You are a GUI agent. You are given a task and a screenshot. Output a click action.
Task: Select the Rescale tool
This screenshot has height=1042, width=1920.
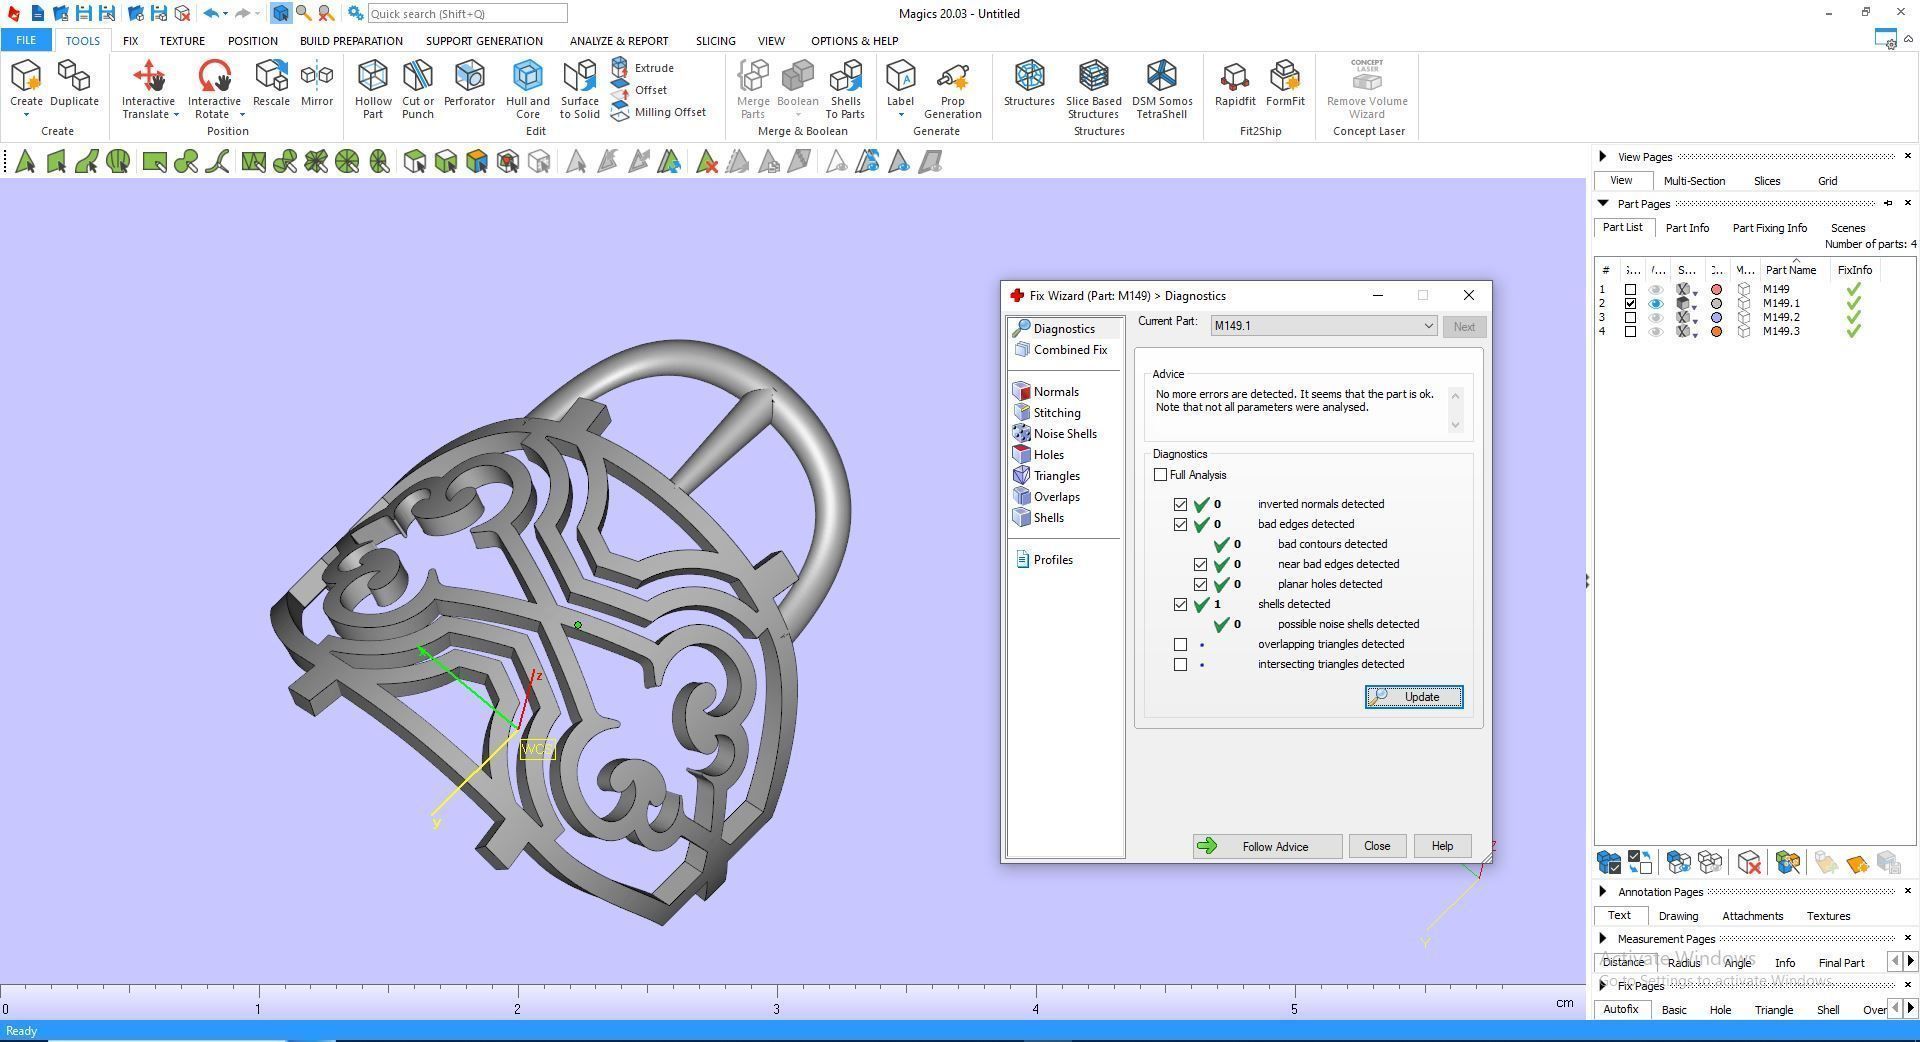[271, 83]
